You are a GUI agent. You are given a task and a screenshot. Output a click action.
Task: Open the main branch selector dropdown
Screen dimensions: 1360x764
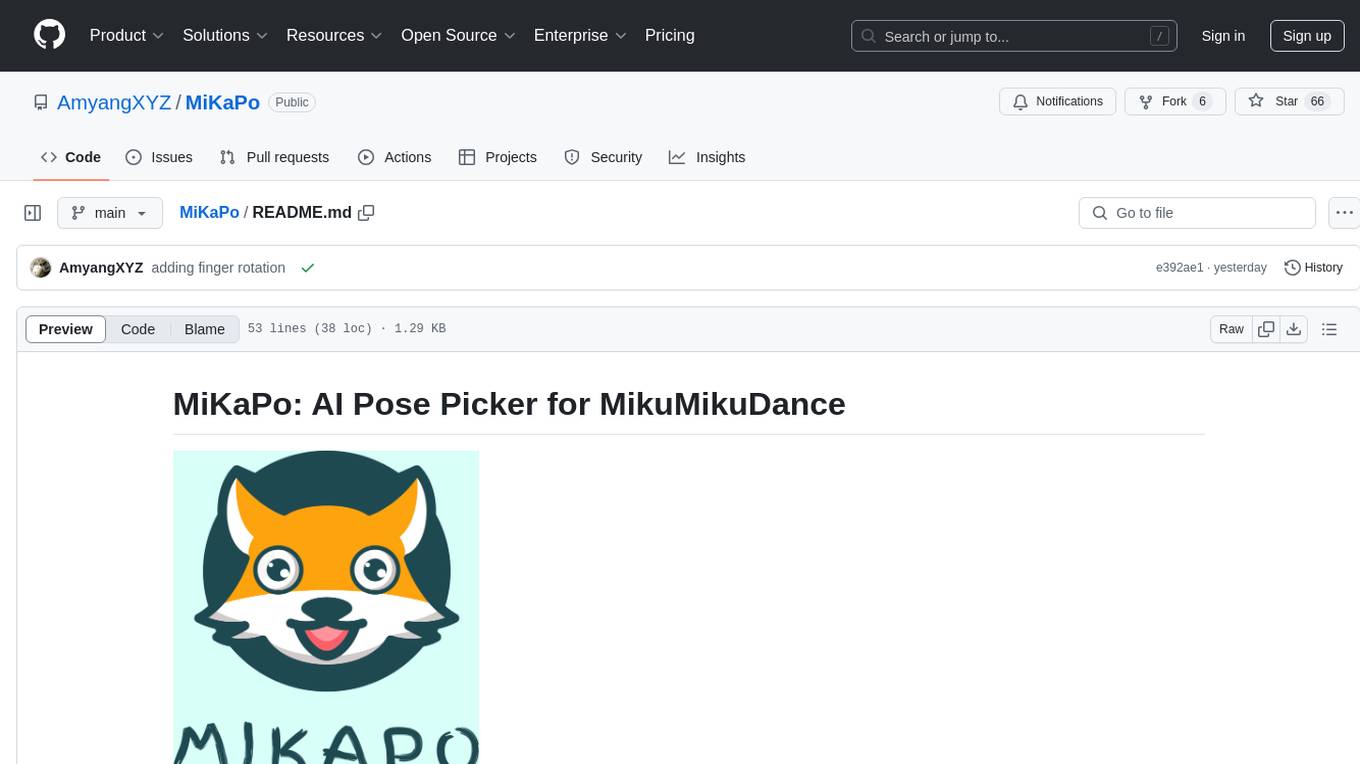[110, 213]
